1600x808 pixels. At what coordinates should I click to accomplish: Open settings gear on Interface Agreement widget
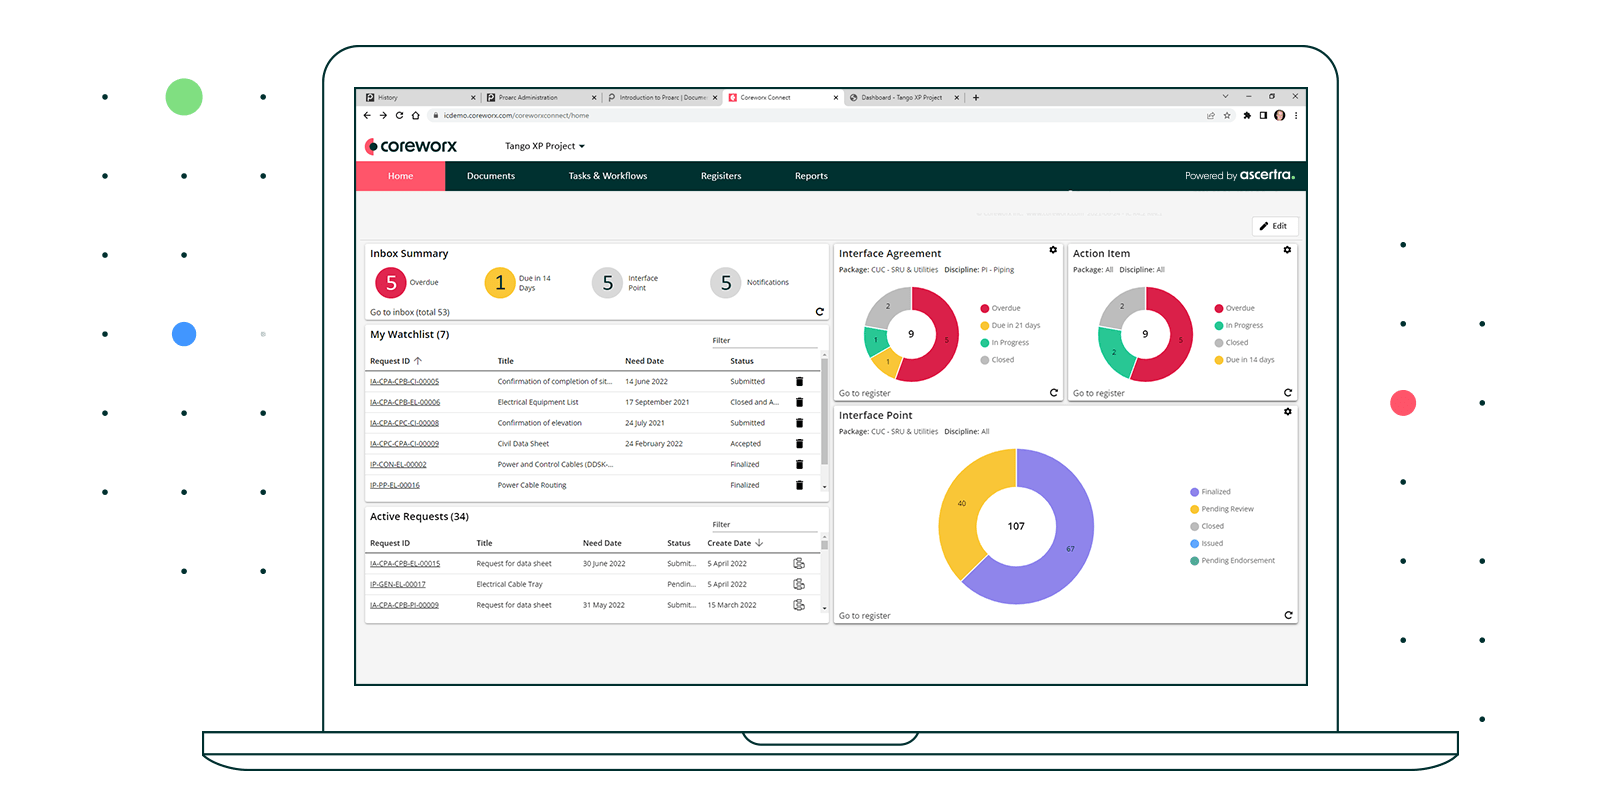point(1053,250)
